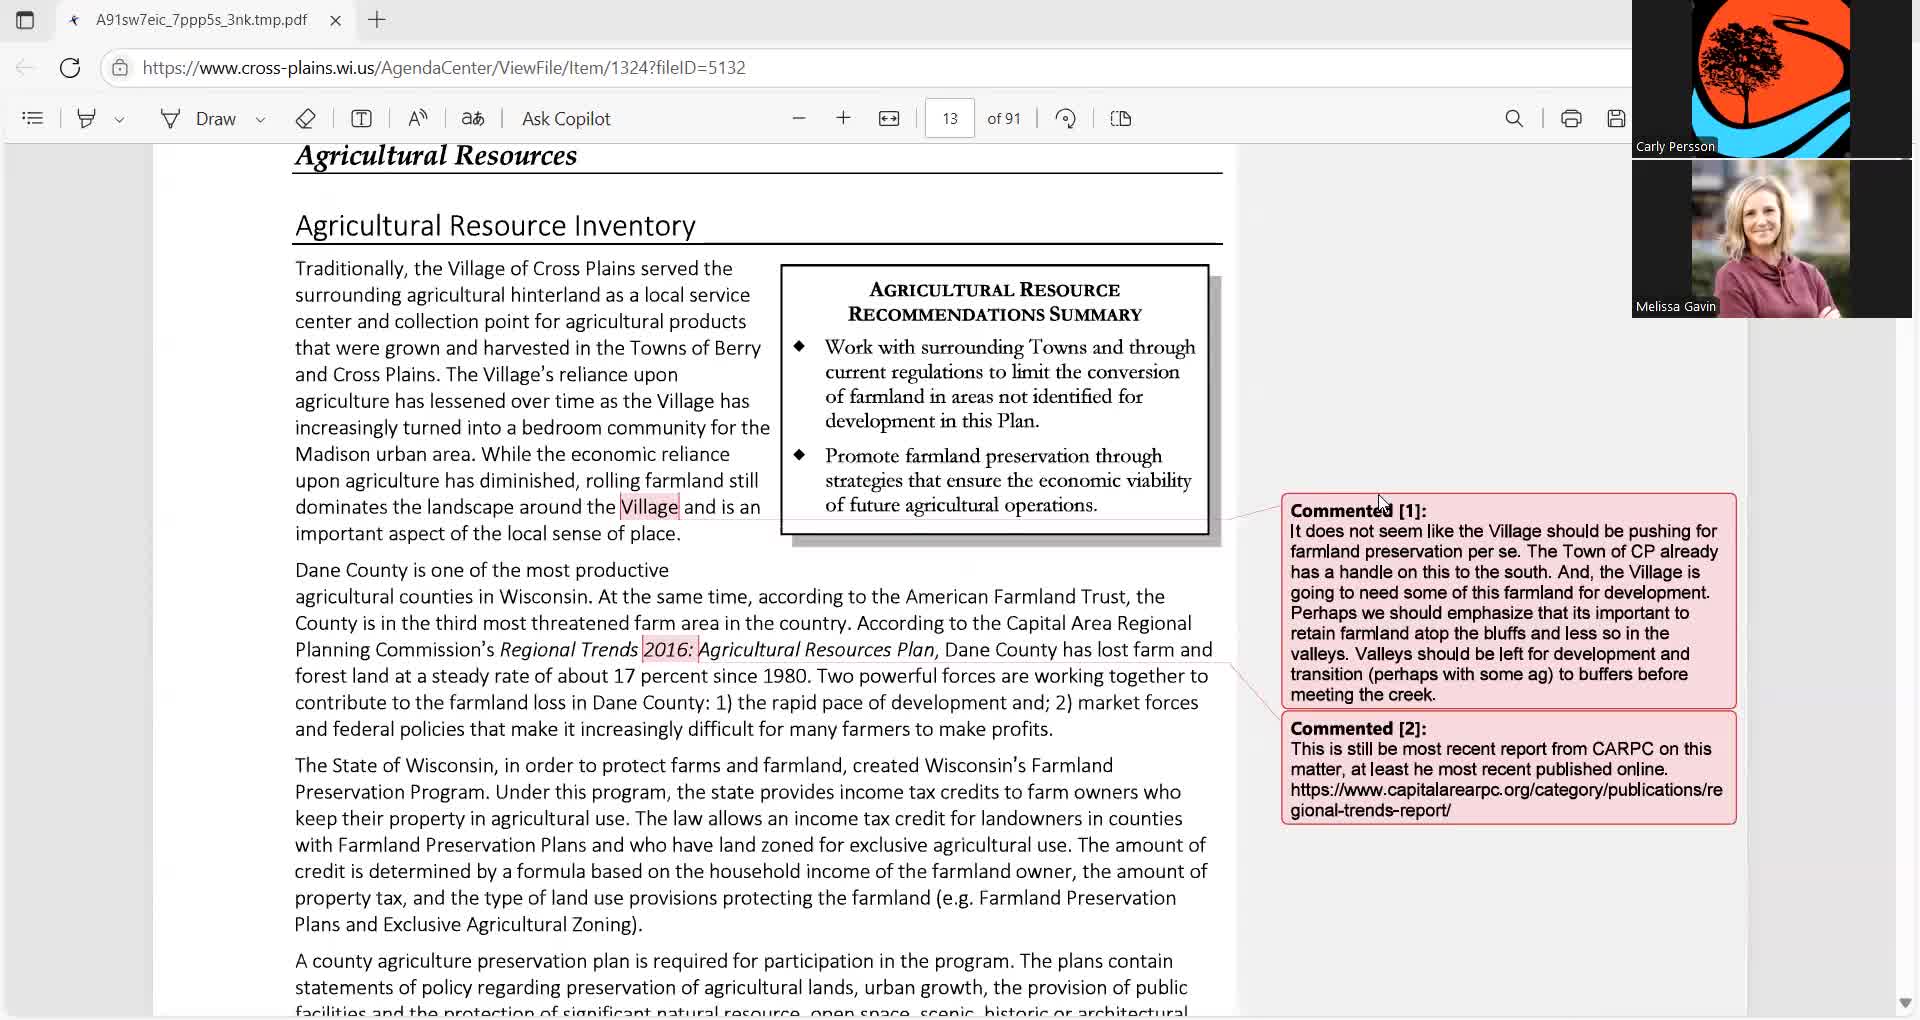This screenshot has height=1020, width=1920.
Task: Save the PDF document
Action: (x=1616, y=118)
